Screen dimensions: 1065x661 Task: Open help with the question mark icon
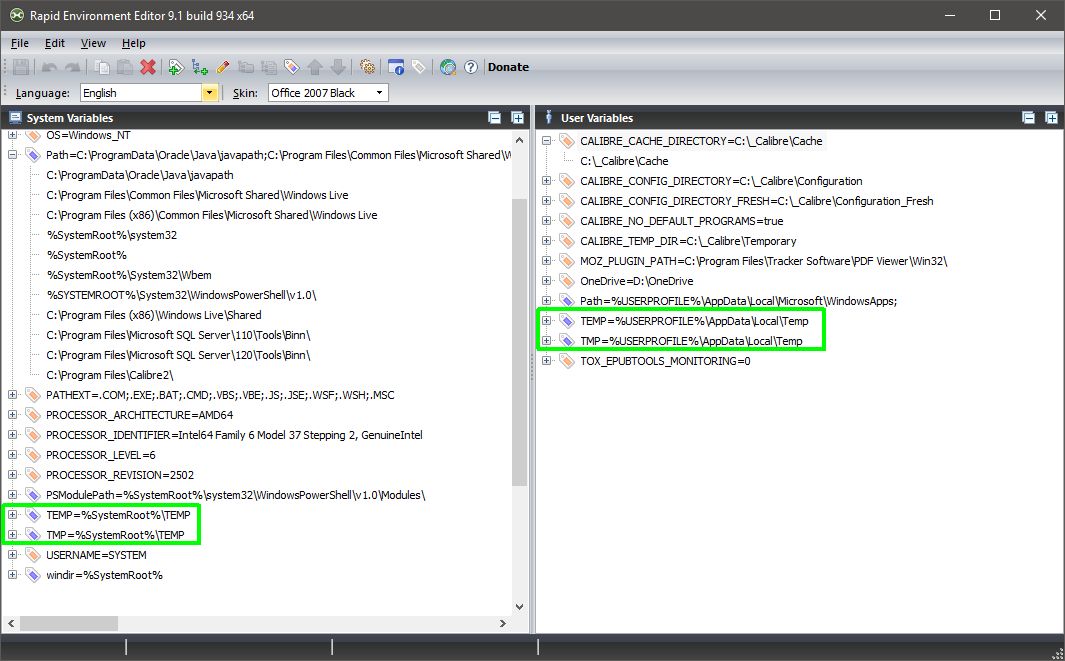tap(471, 67)
